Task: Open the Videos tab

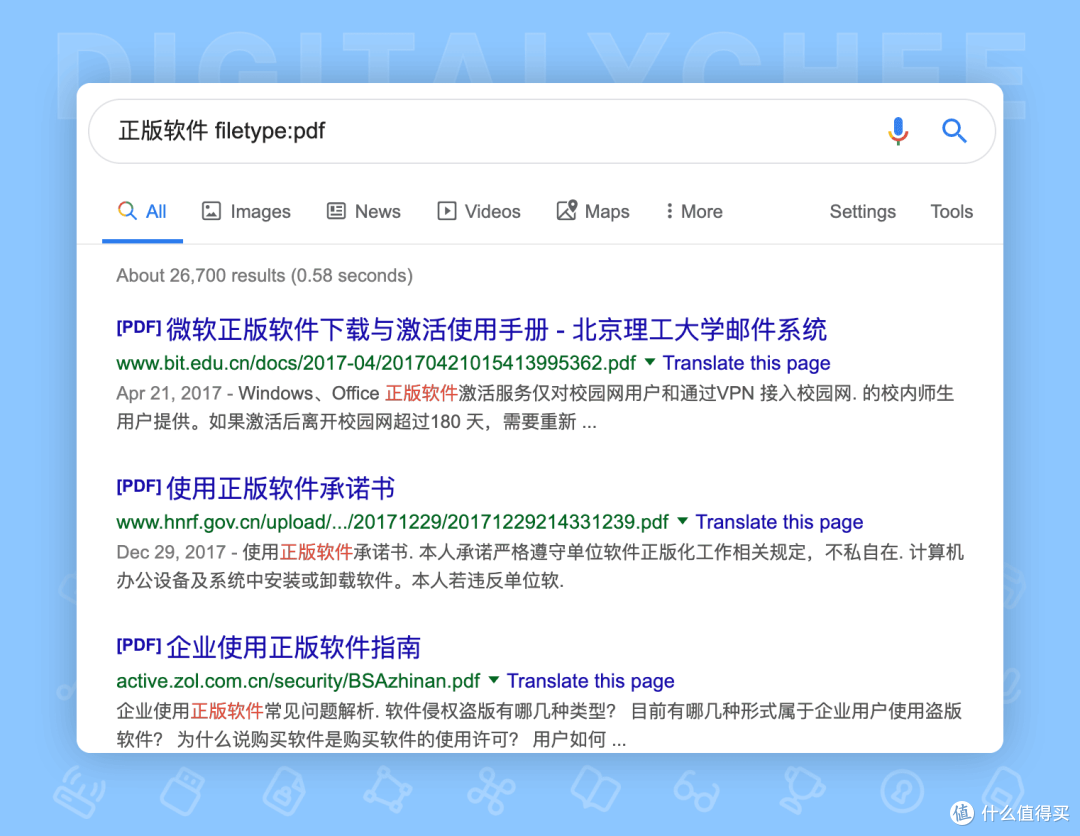Action: tap(479, 211)
